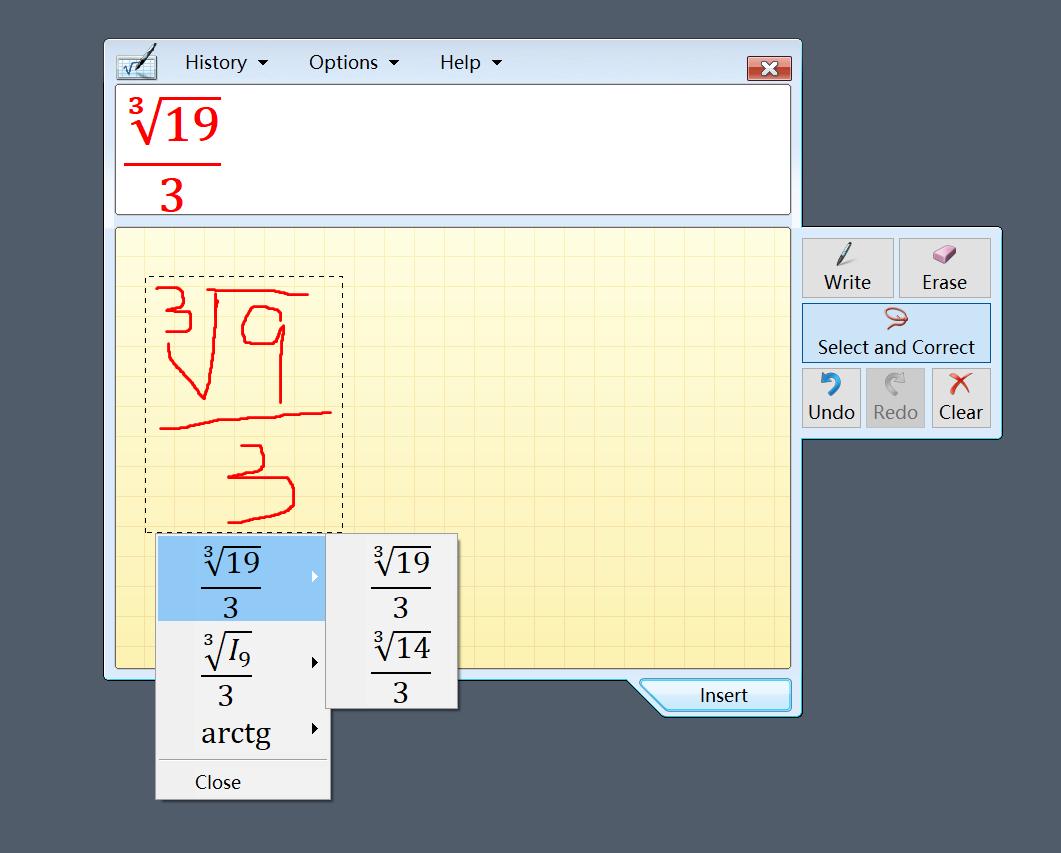Clear all handwriting
The width and height of the screenshot is (1061, 853).
click(x=960, y=398)
